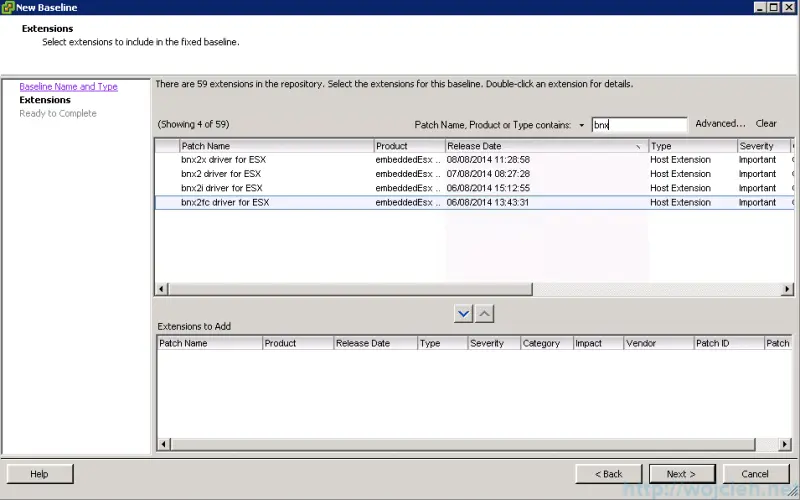Sort upper list by Patch Name column

[277, 146]
